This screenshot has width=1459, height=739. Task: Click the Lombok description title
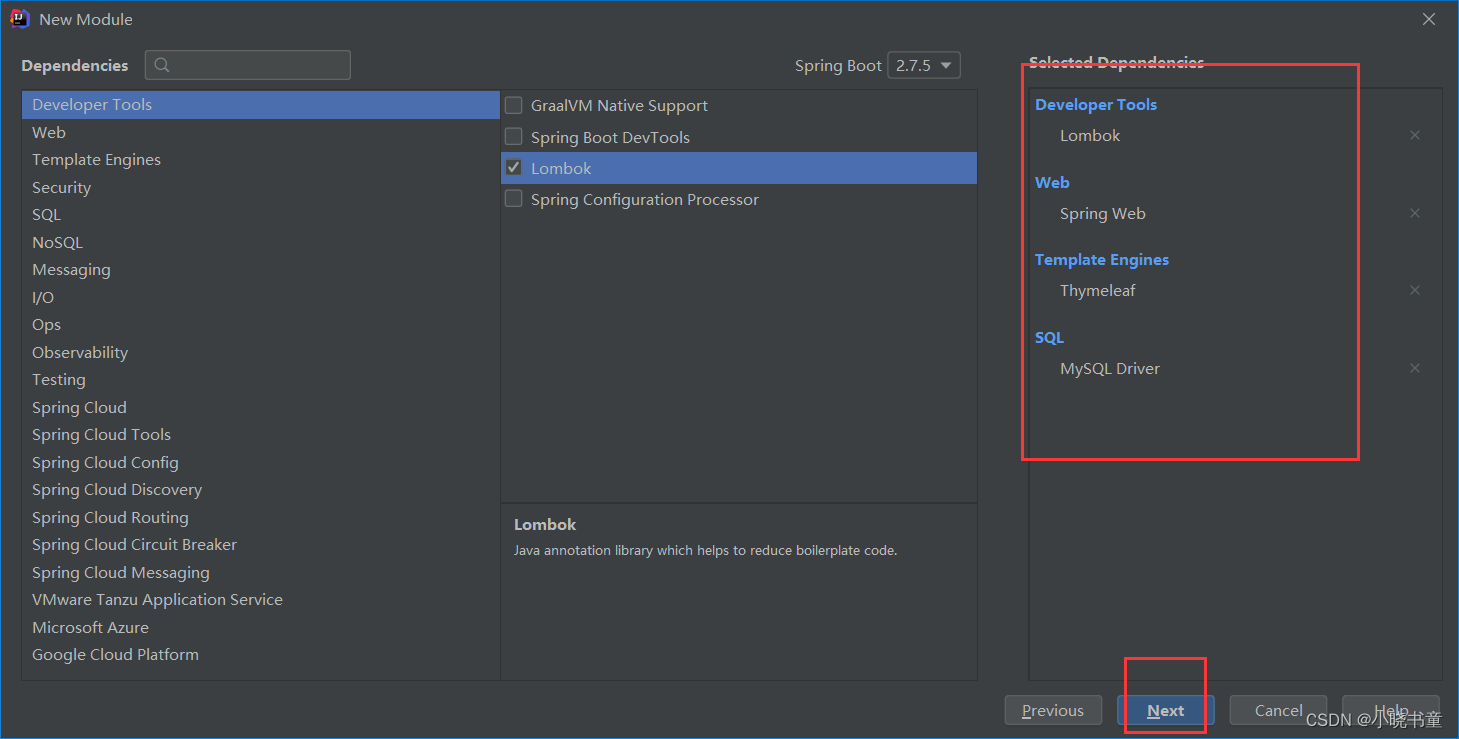545,524
